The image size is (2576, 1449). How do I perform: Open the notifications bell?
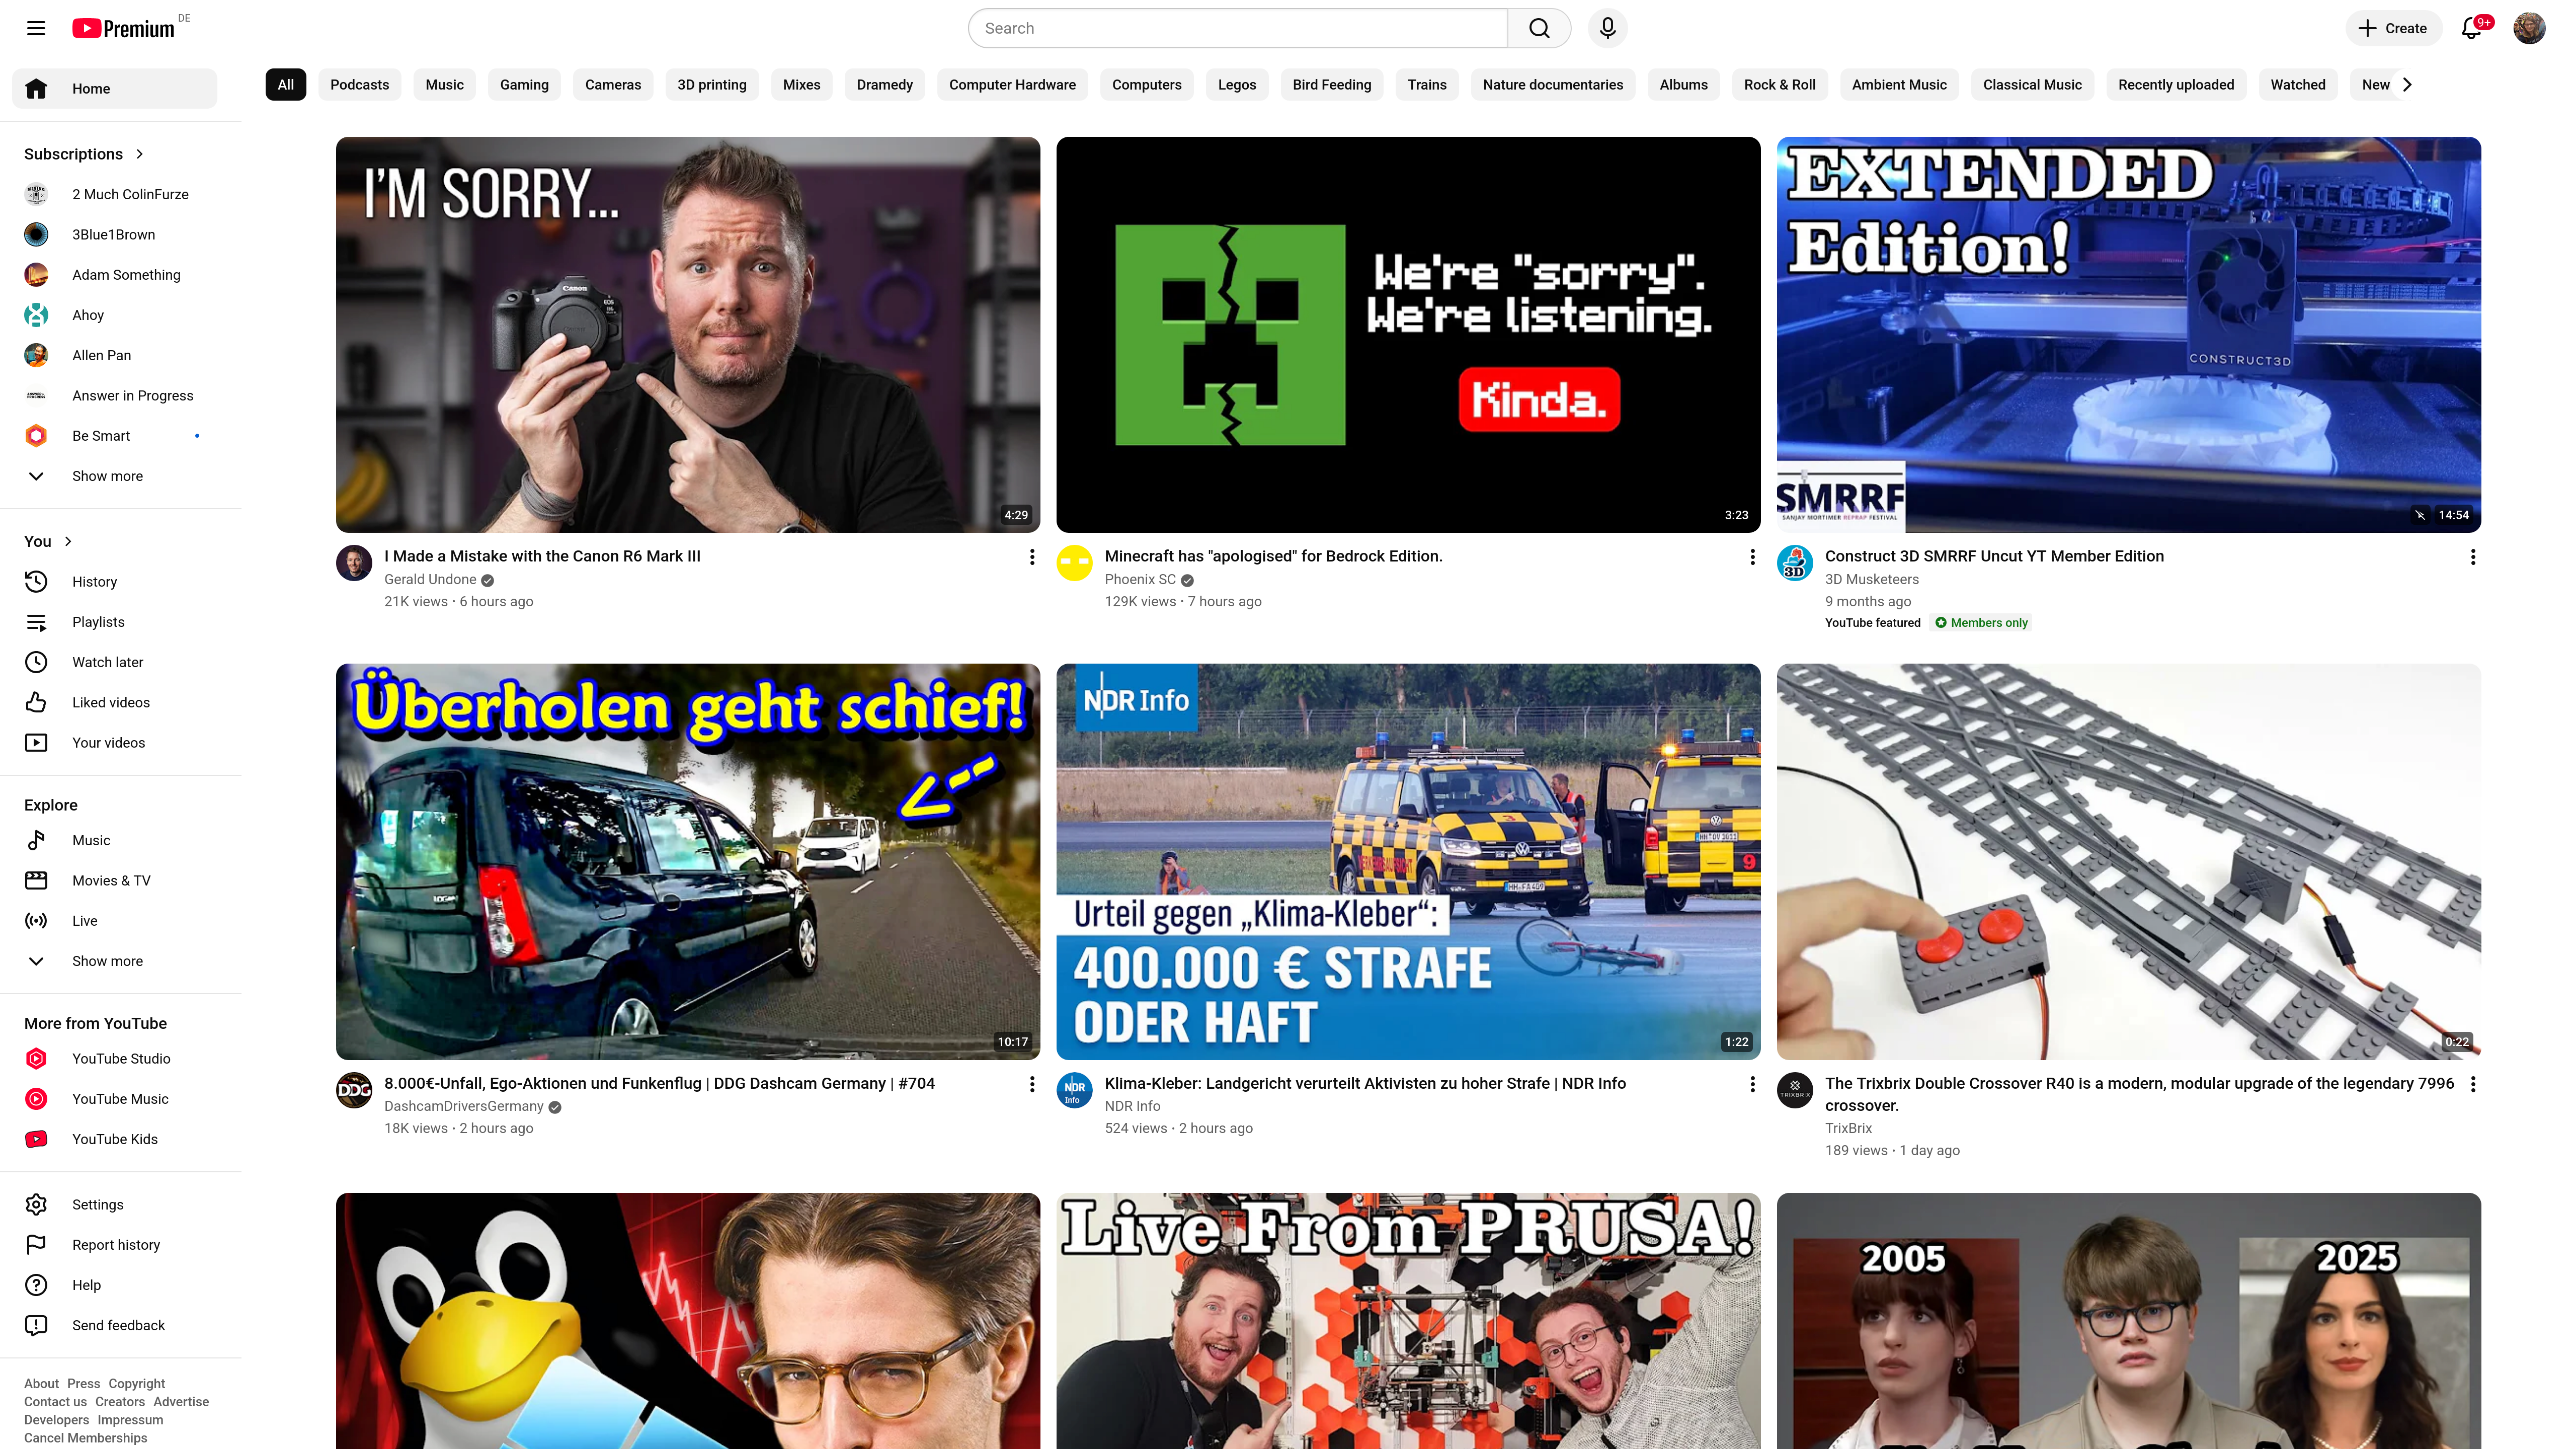point(2471,28)
